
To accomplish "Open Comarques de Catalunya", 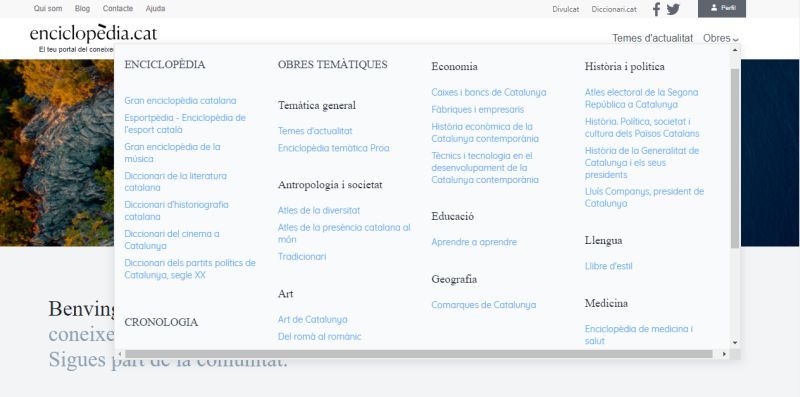I will [484, 305].
